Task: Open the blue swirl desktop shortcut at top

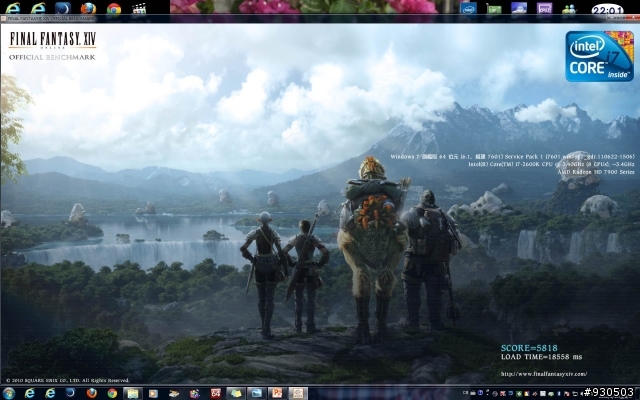Action: (63, 8)
